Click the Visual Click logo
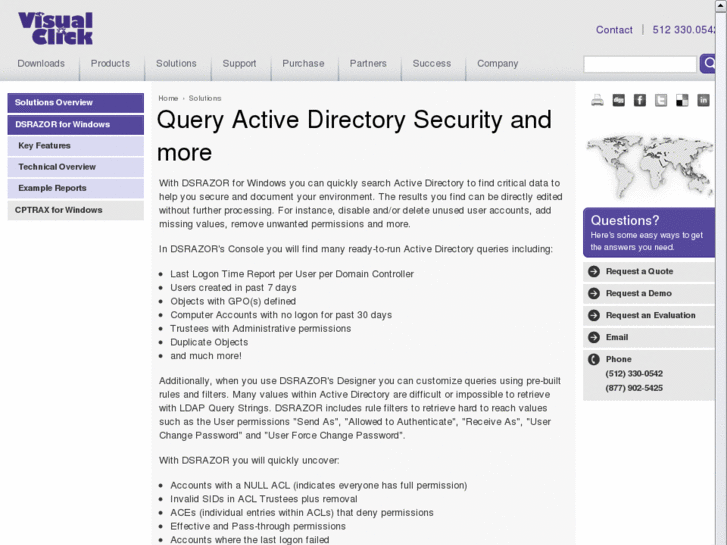This screenshot has height=545, width=727. tap(55, 28)
